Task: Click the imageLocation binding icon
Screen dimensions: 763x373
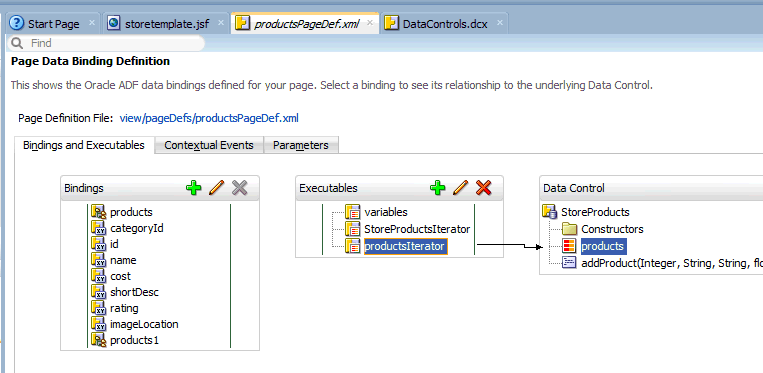Action: pos(99,324)
